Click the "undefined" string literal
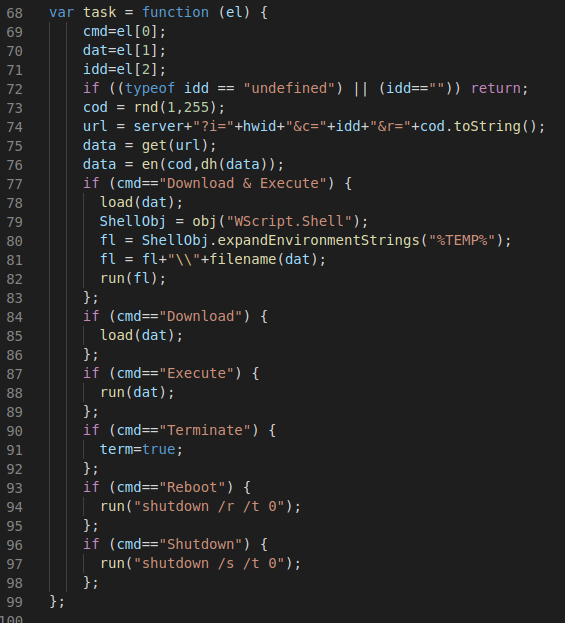The width and height of the screenshot is (565, 623). [x=289, y=88]
